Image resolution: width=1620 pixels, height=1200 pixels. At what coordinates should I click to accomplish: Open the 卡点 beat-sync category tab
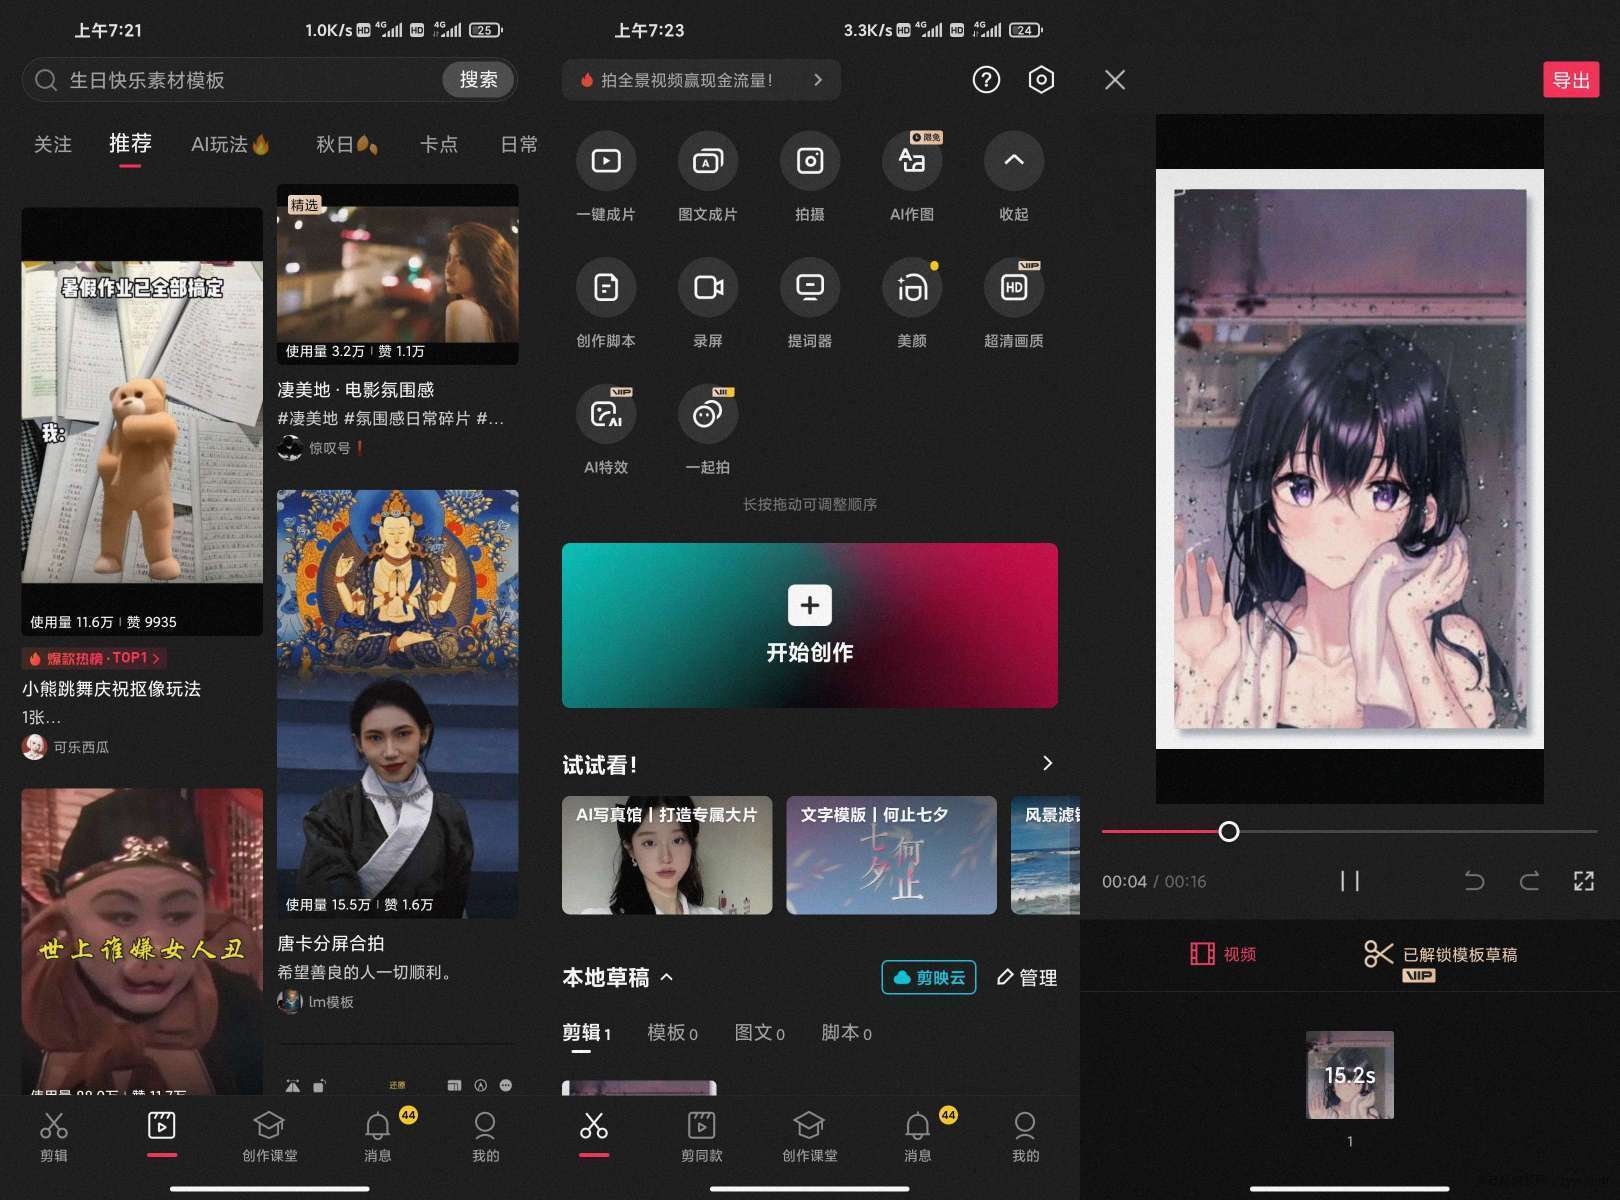pos(438,145)
